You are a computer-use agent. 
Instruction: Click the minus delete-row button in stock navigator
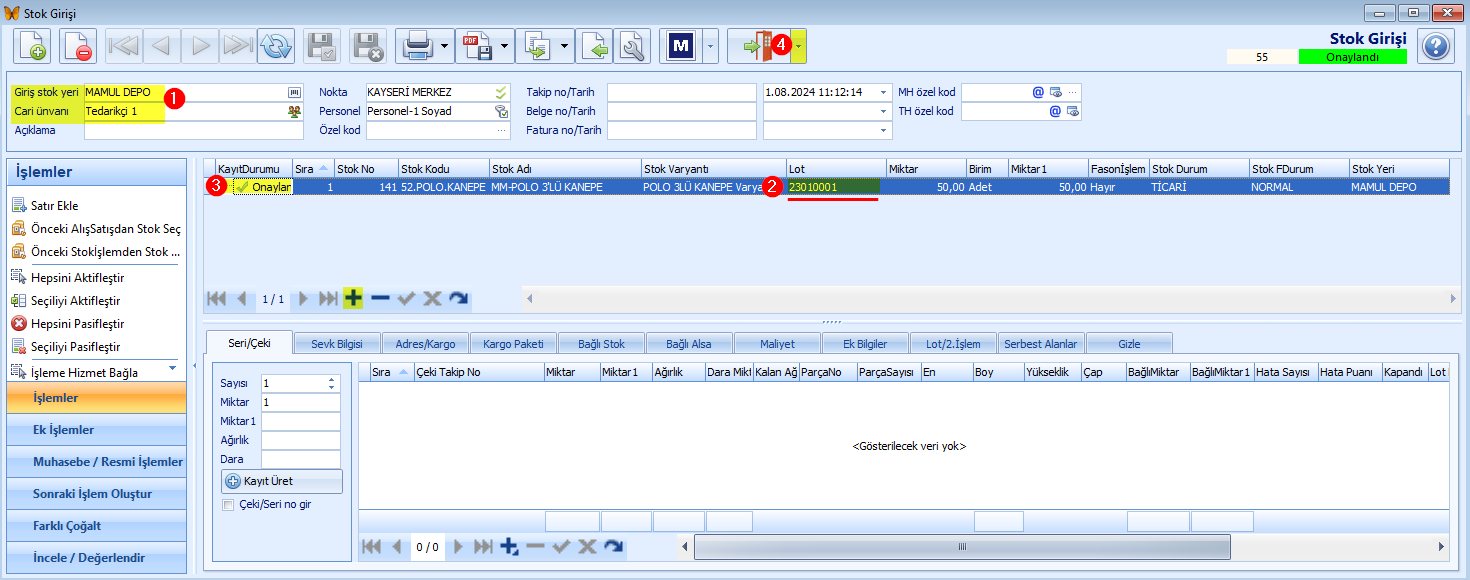380,298
